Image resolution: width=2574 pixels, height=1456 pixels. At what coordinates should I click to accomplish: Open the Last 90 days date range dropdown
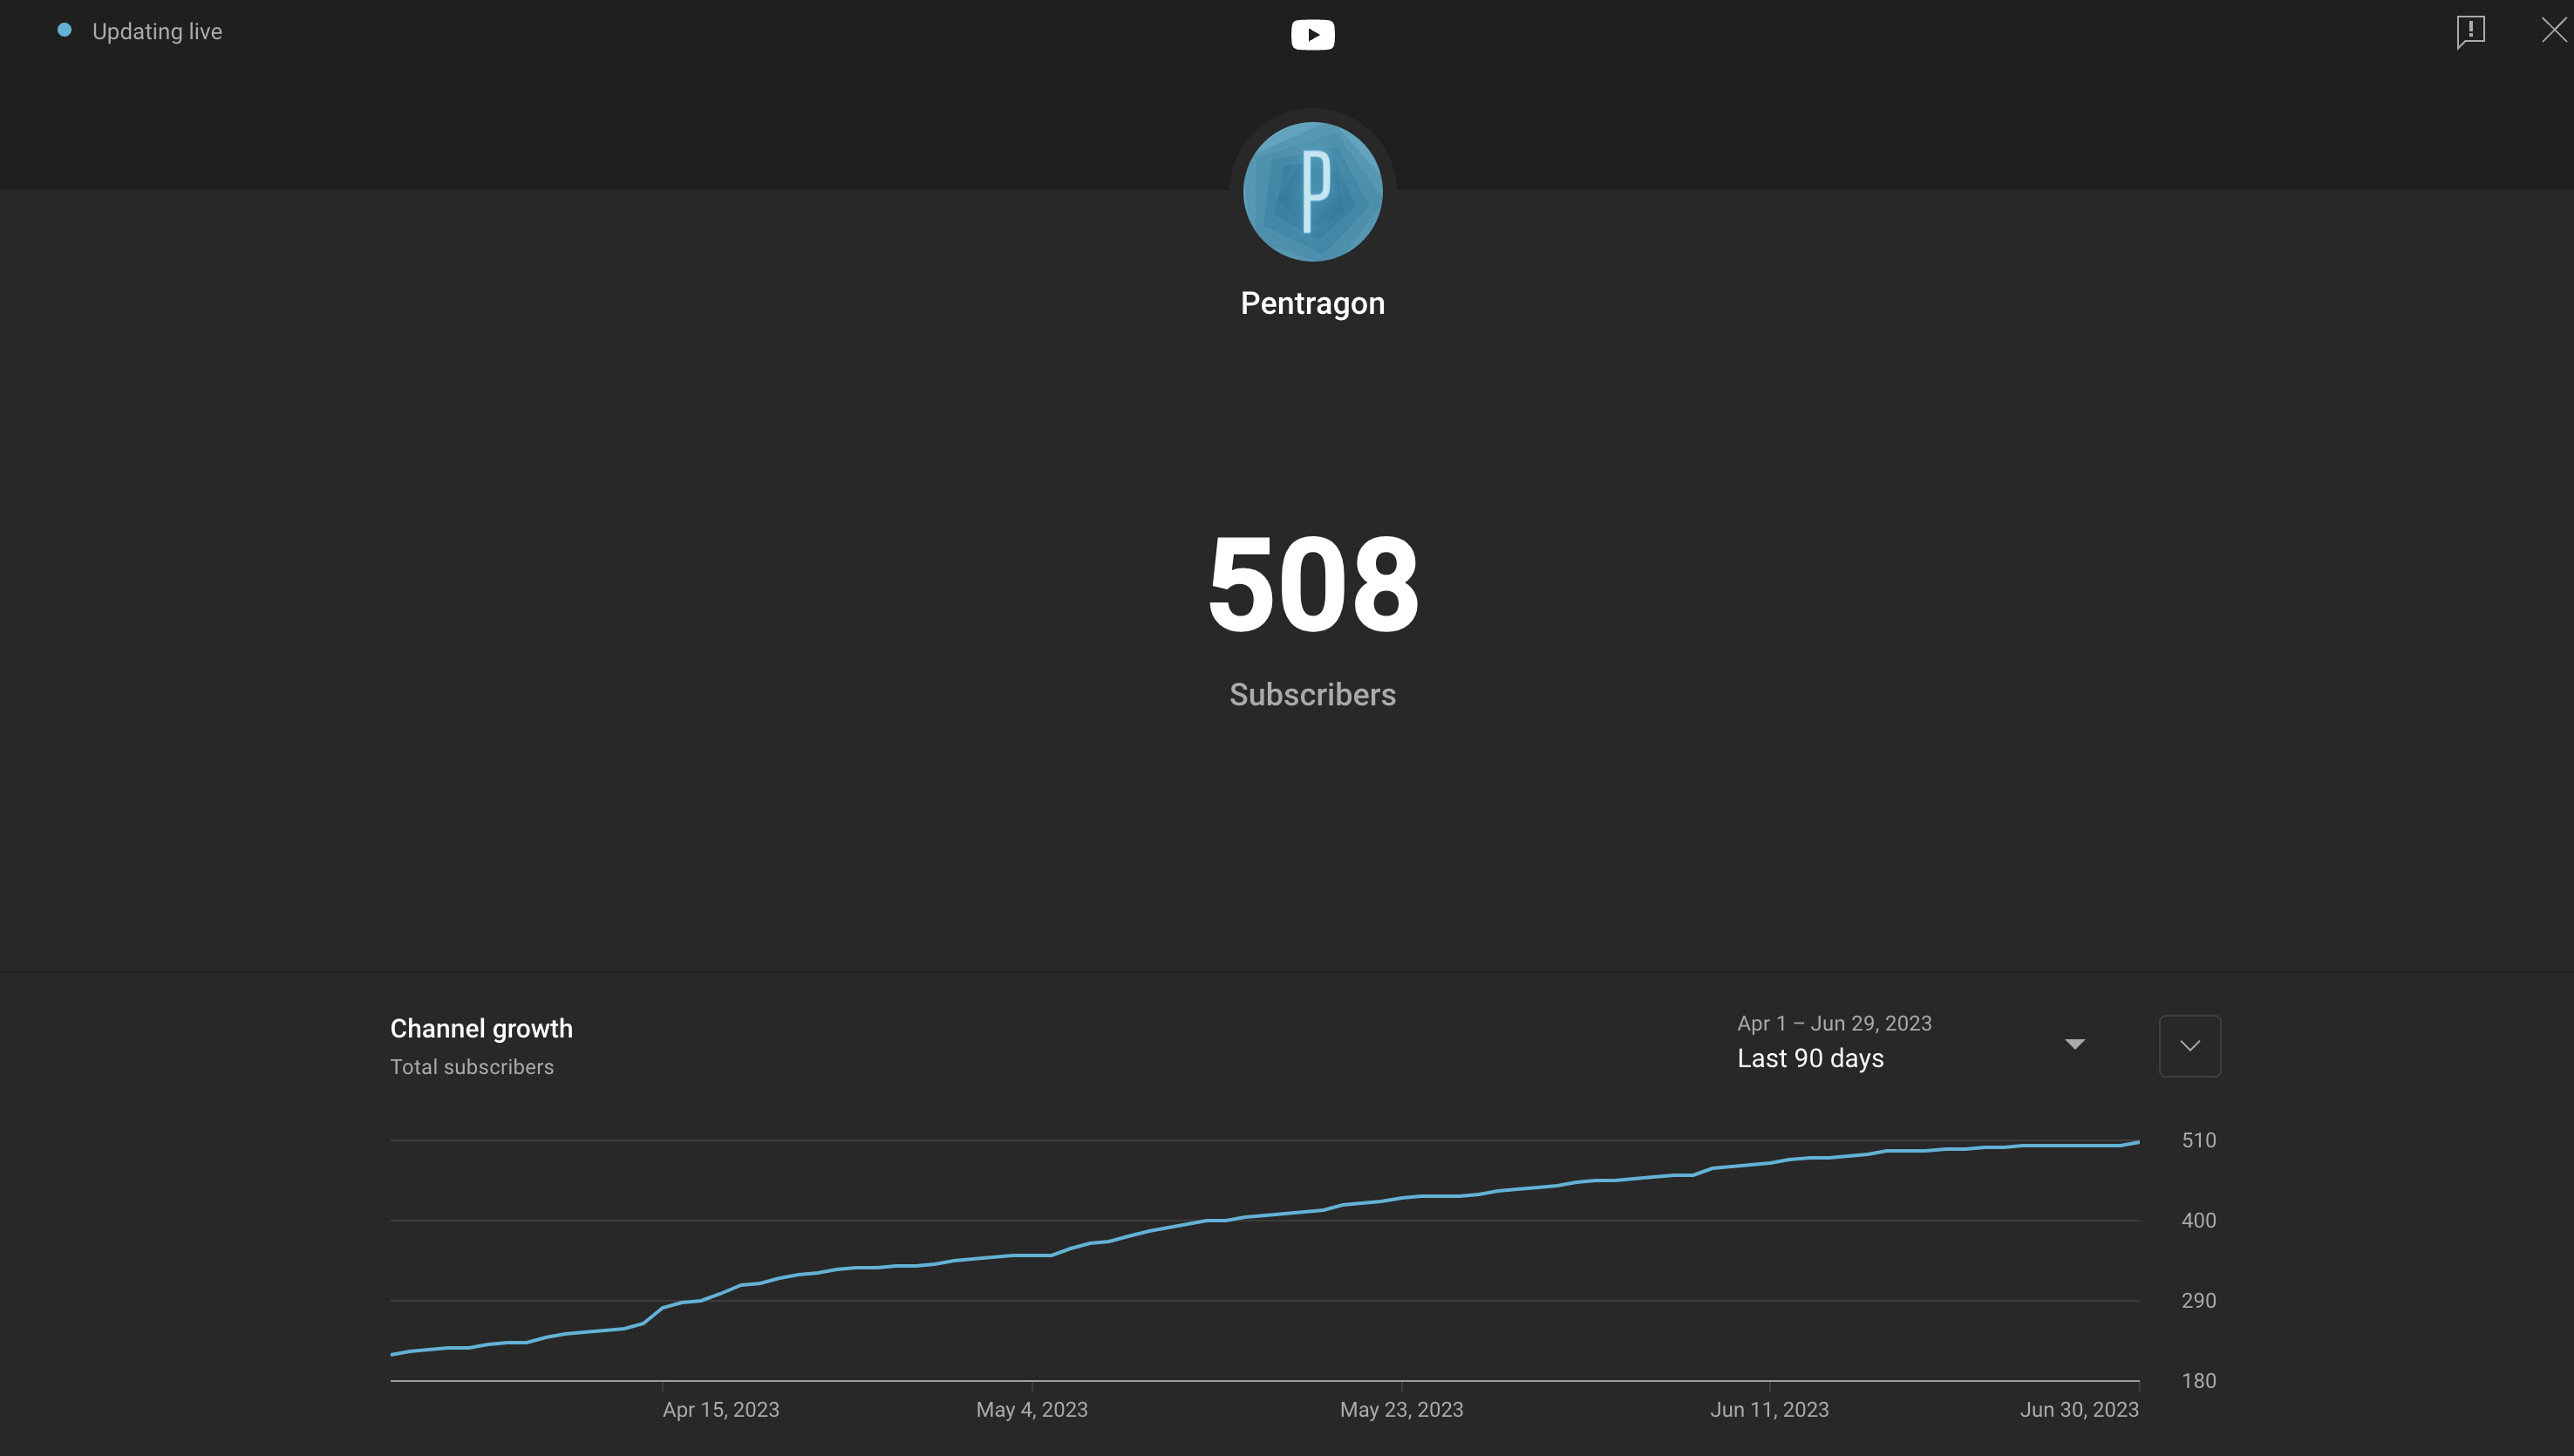tap(1912, 1044)
